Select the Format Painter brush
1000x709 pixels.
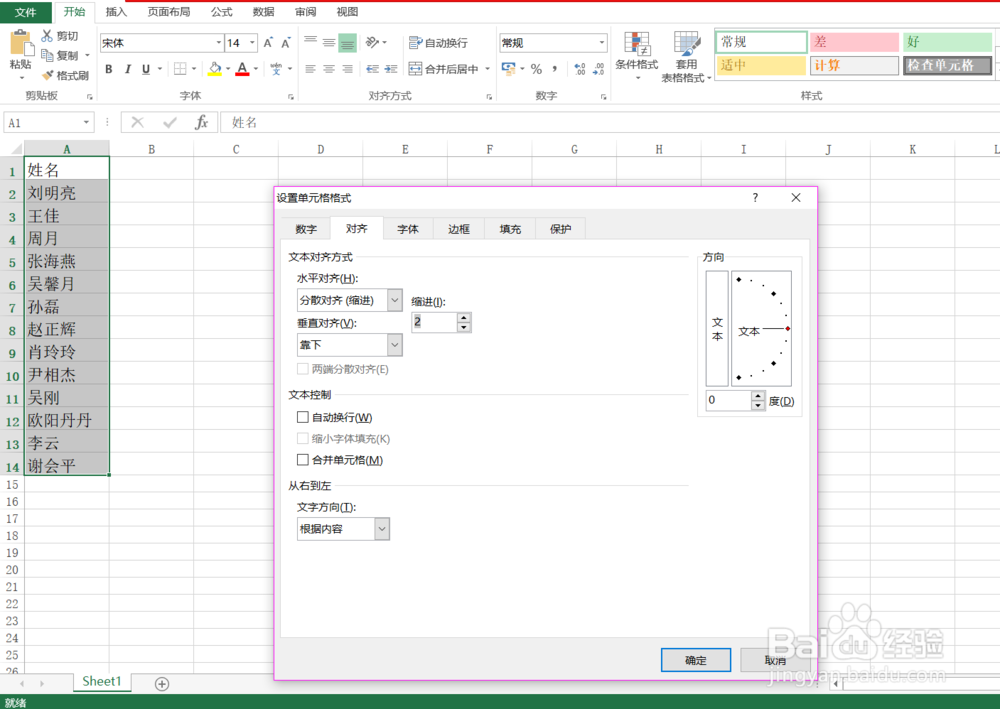click(x=47, y=75)
